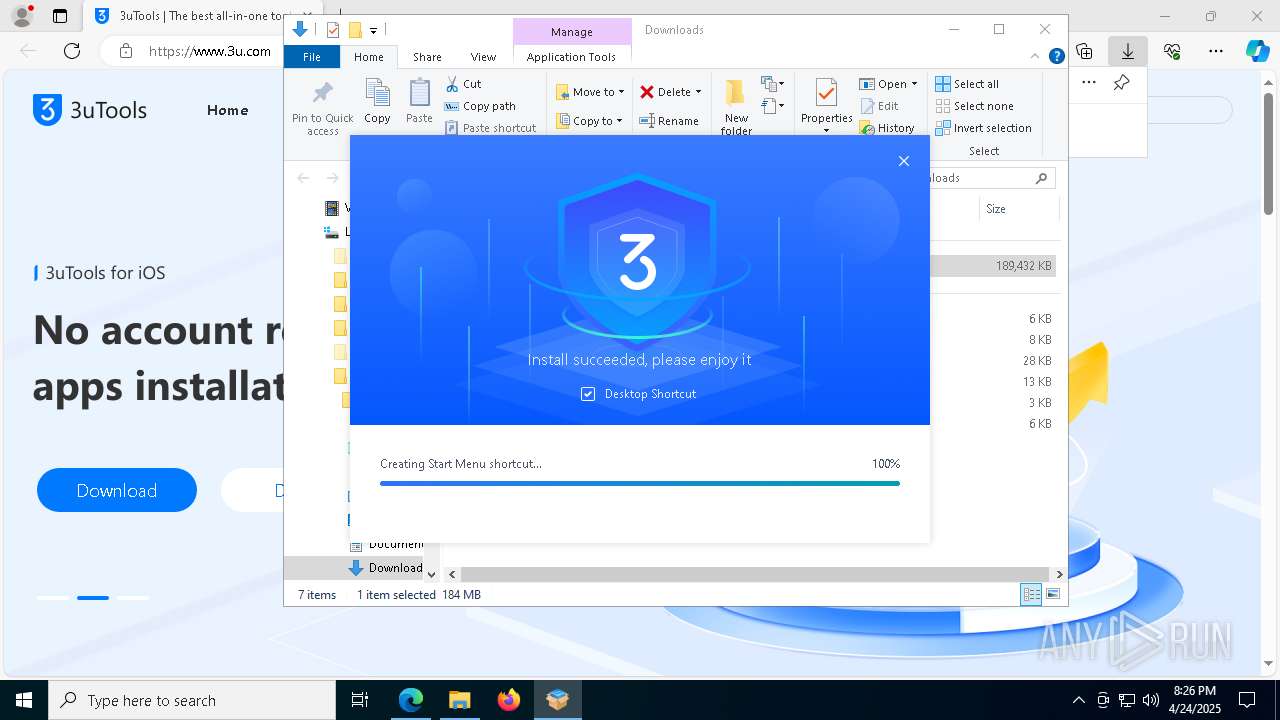
Task: Click the Documents item in navigation pane
Action: pos(386,544)
